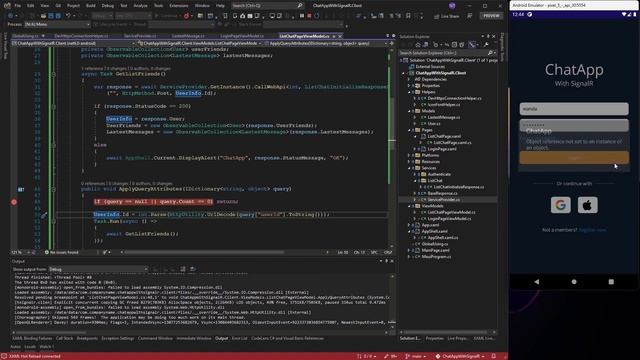Select ServiceProvider.cs in Solution Explorer
Viewport: 640px width, 360px height.
(x=444, y=200)
